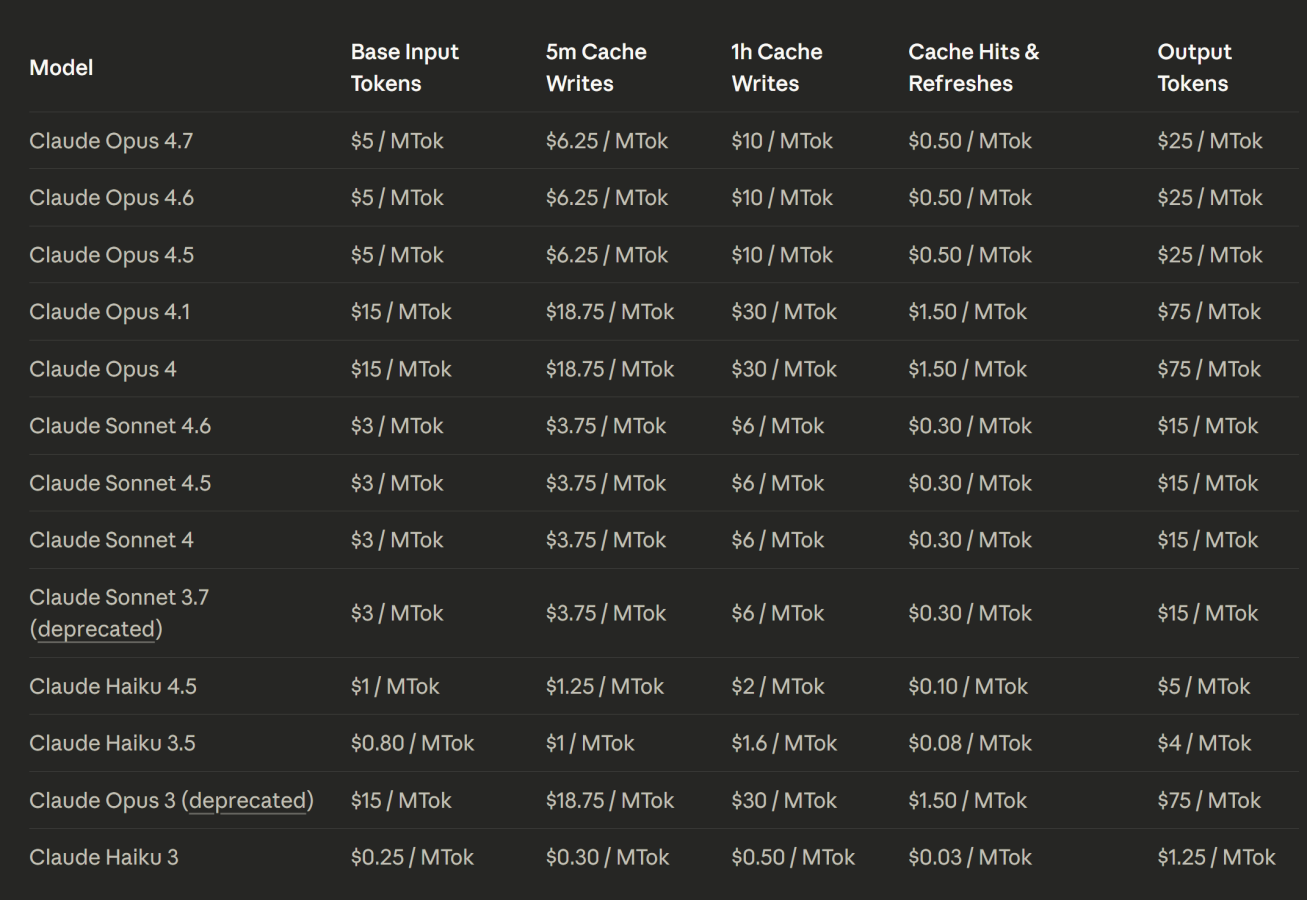This screenshot has width=1307, height=900.
Task: Select the Claude Haiku 3.5 model name
Action: click(x=112, y=743)
